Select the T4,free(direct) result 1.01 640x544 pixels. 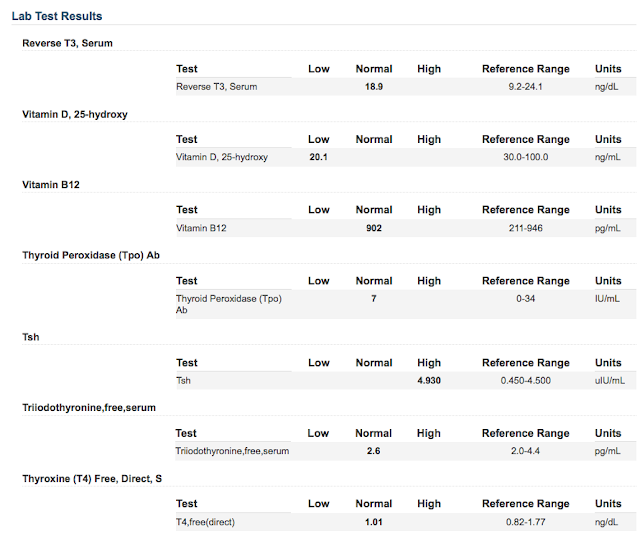(x=373, y=522)
